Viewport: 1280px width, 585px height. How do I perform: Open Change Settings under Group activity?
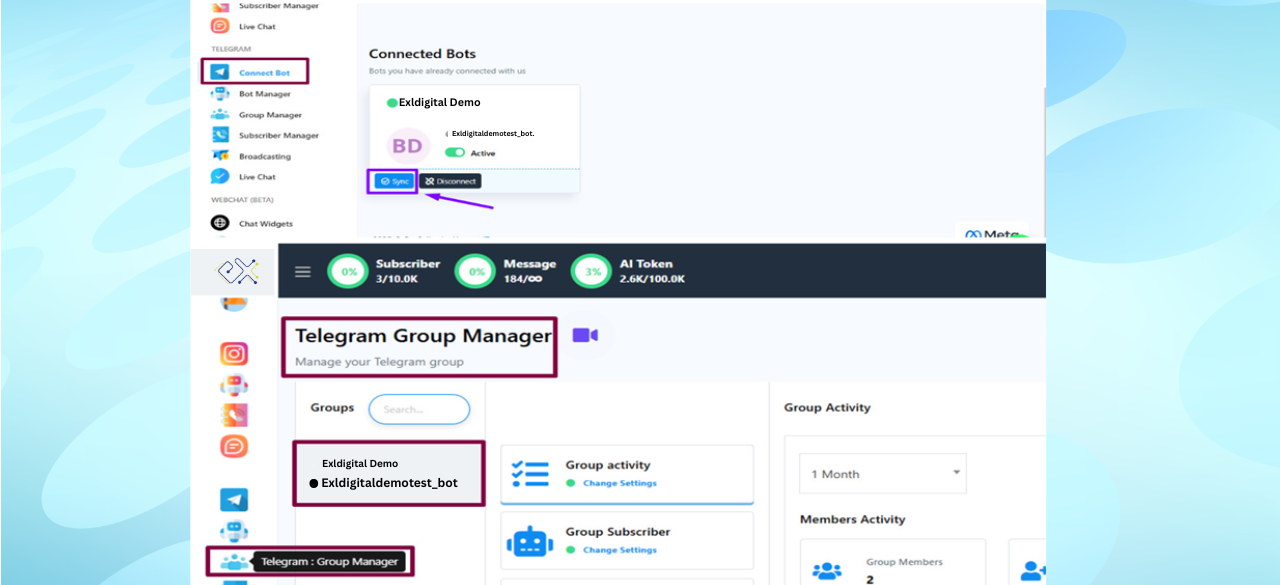click(x=620, y=483)
